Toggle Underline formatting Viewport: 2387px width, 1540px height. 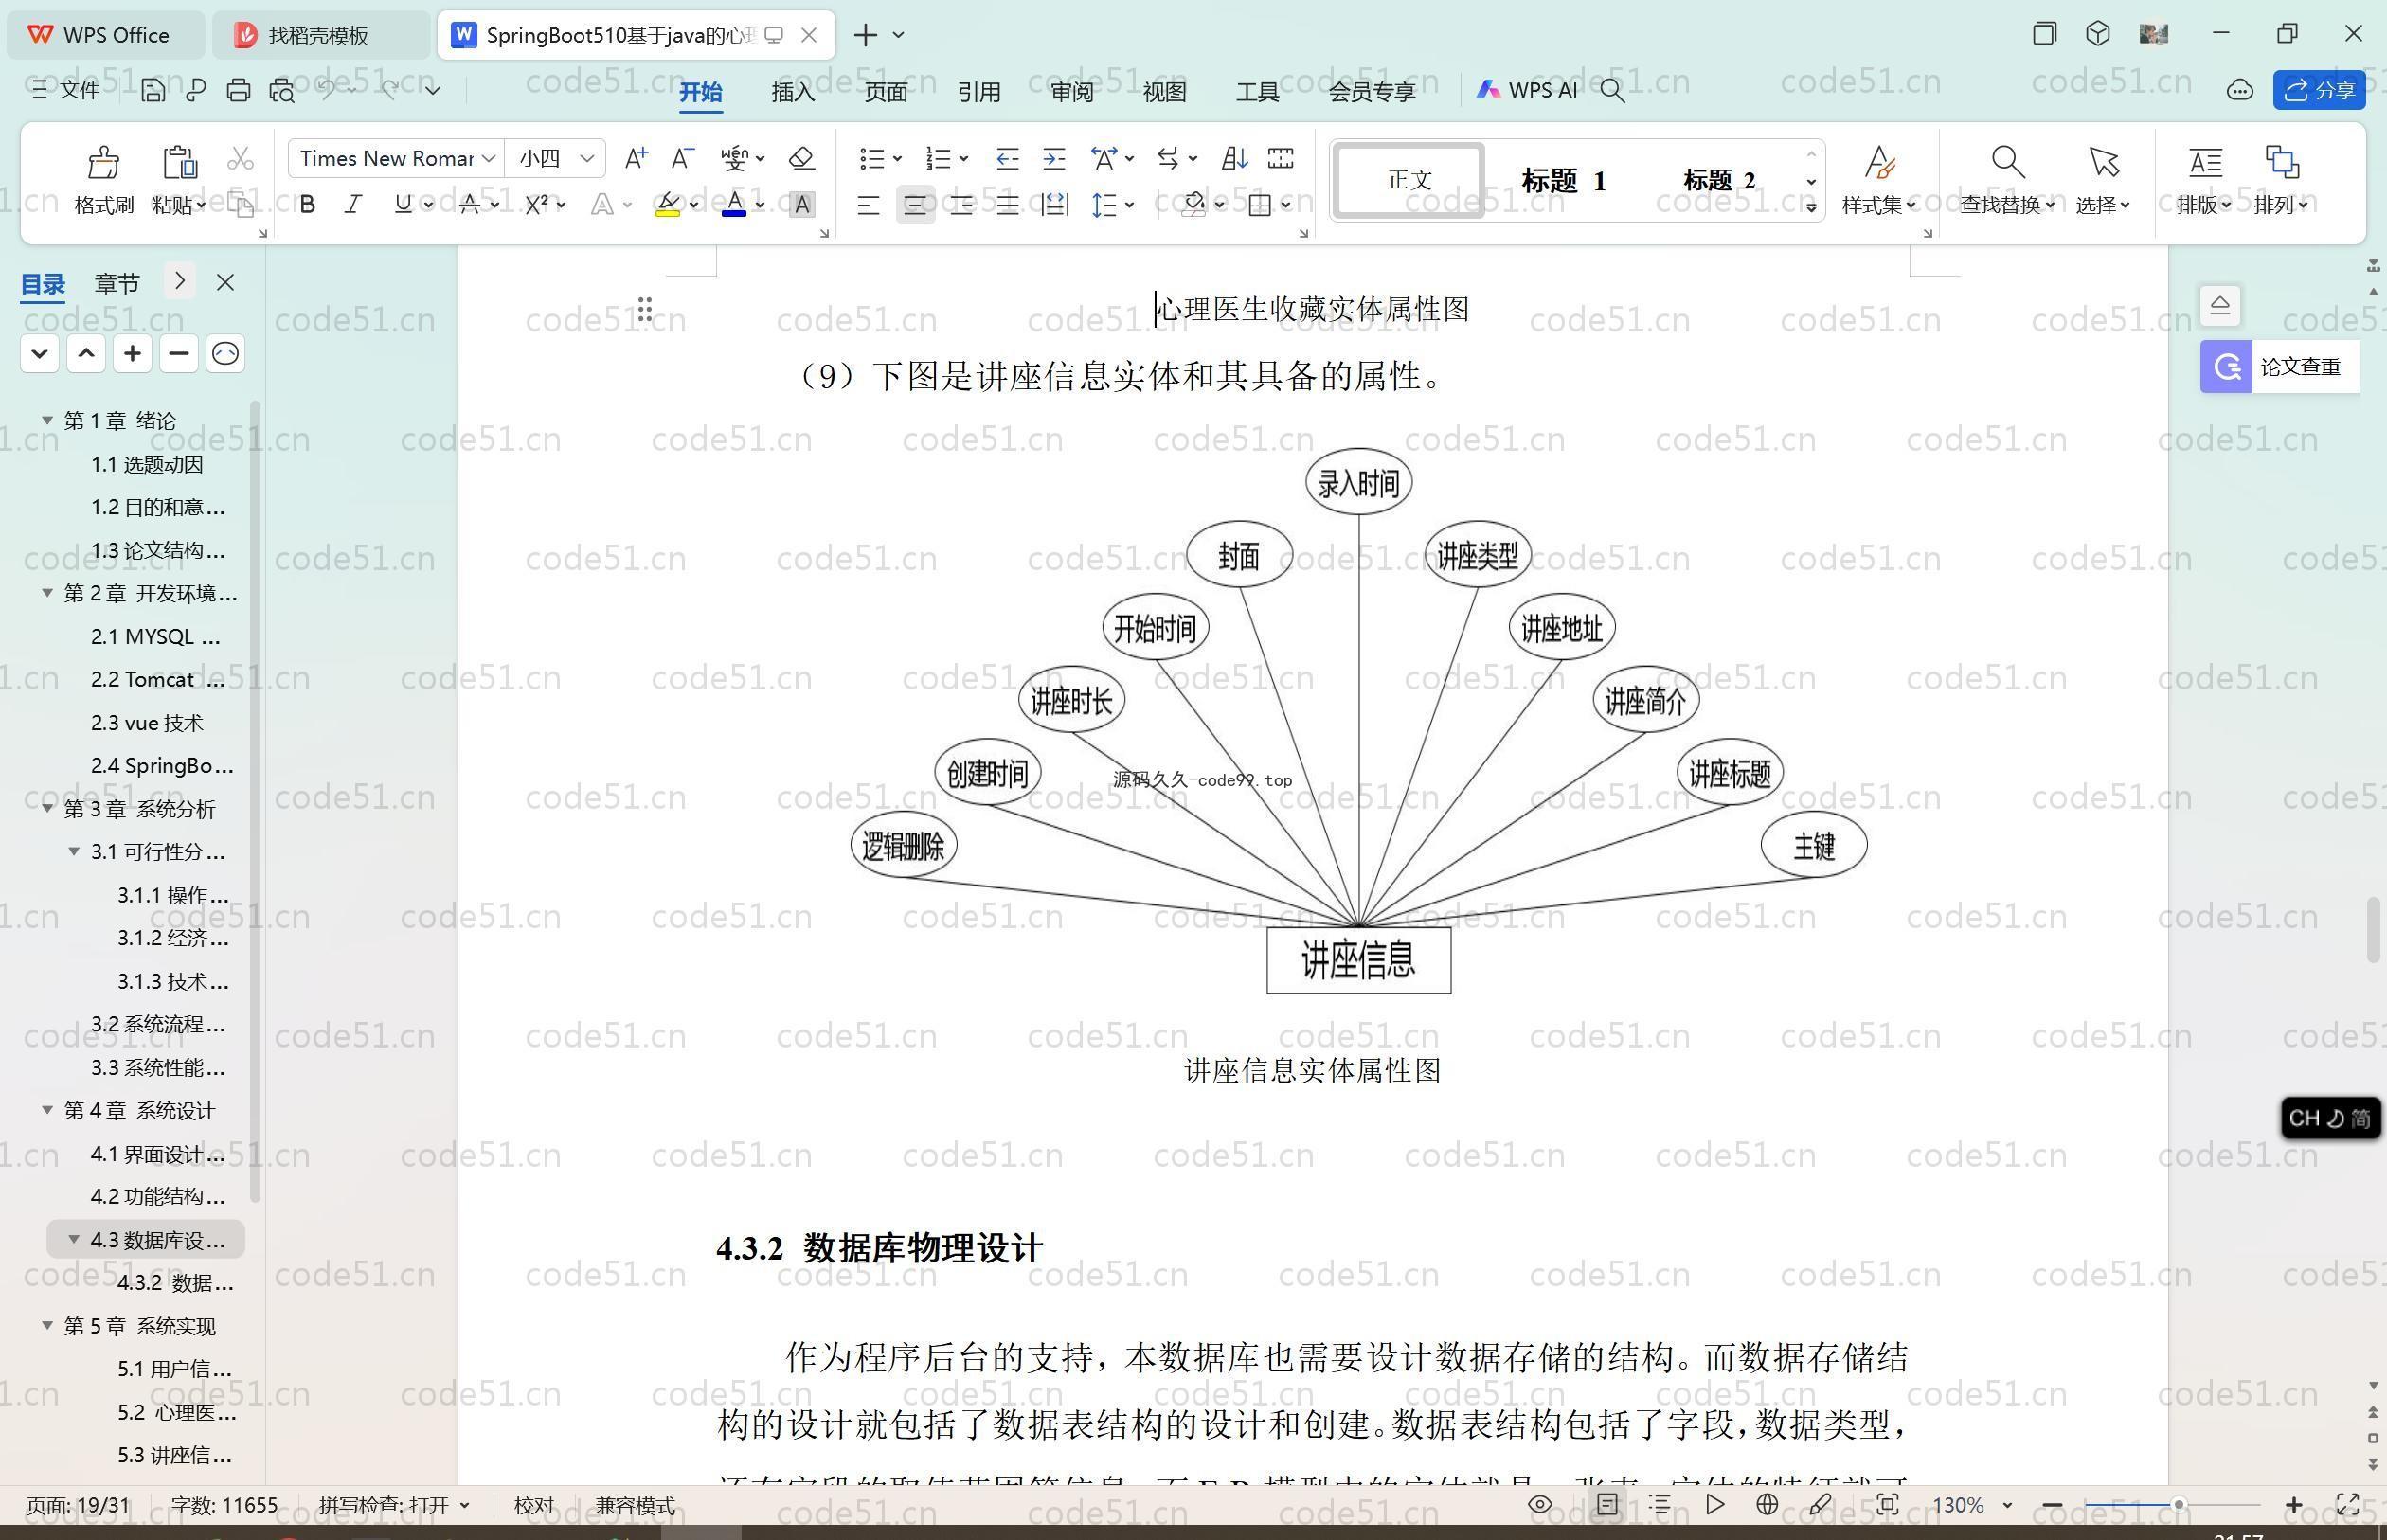403,204
